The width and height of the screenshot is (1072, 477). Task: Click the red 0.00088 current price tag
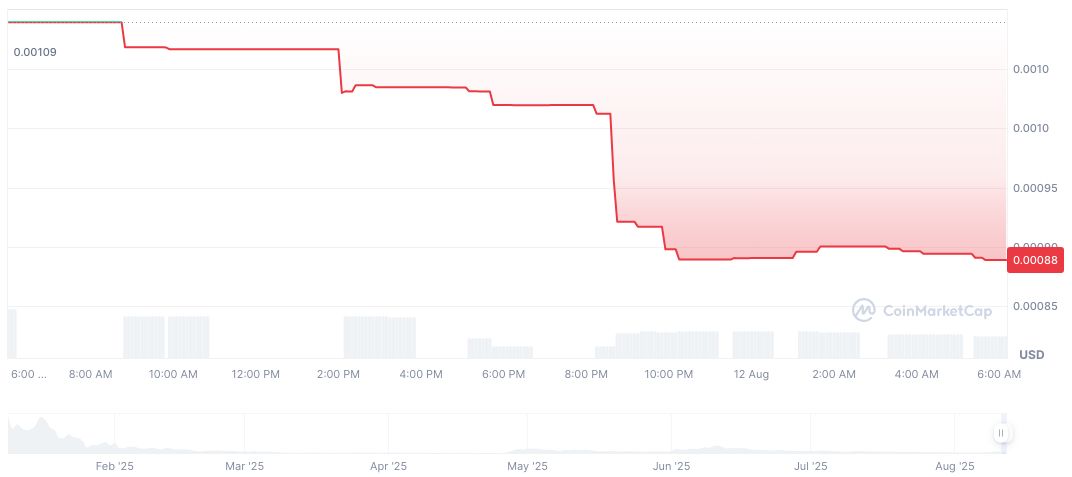coord(1036,260)
